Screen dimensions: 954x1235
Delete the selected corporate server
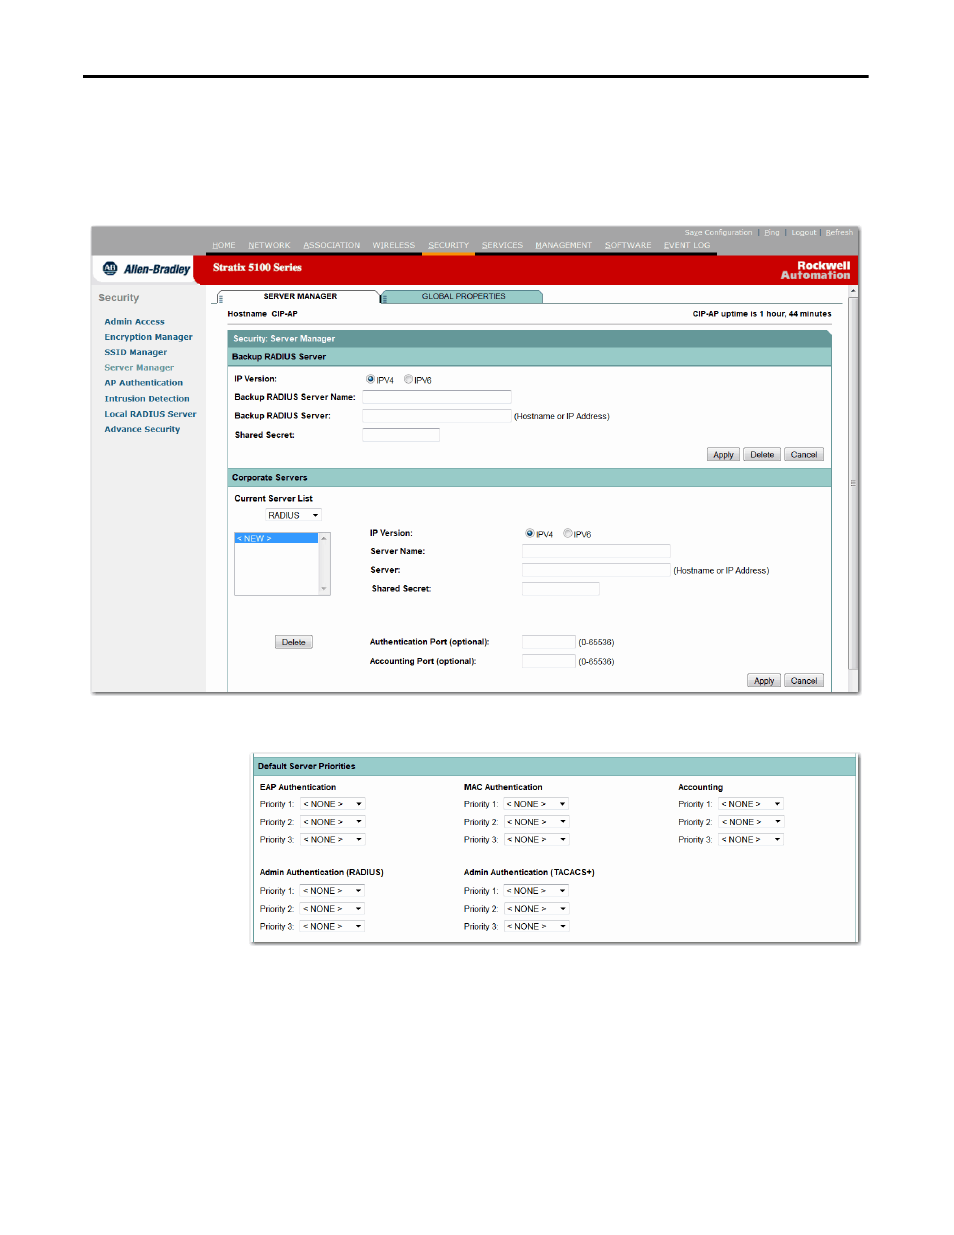(294, 642)
